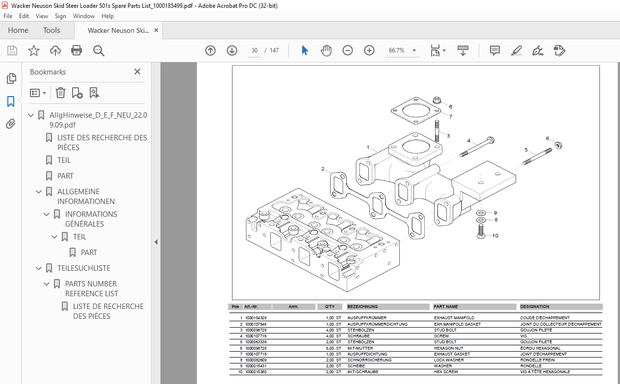
Task: Click DESIGNATION column header
Action: [561, 306]
